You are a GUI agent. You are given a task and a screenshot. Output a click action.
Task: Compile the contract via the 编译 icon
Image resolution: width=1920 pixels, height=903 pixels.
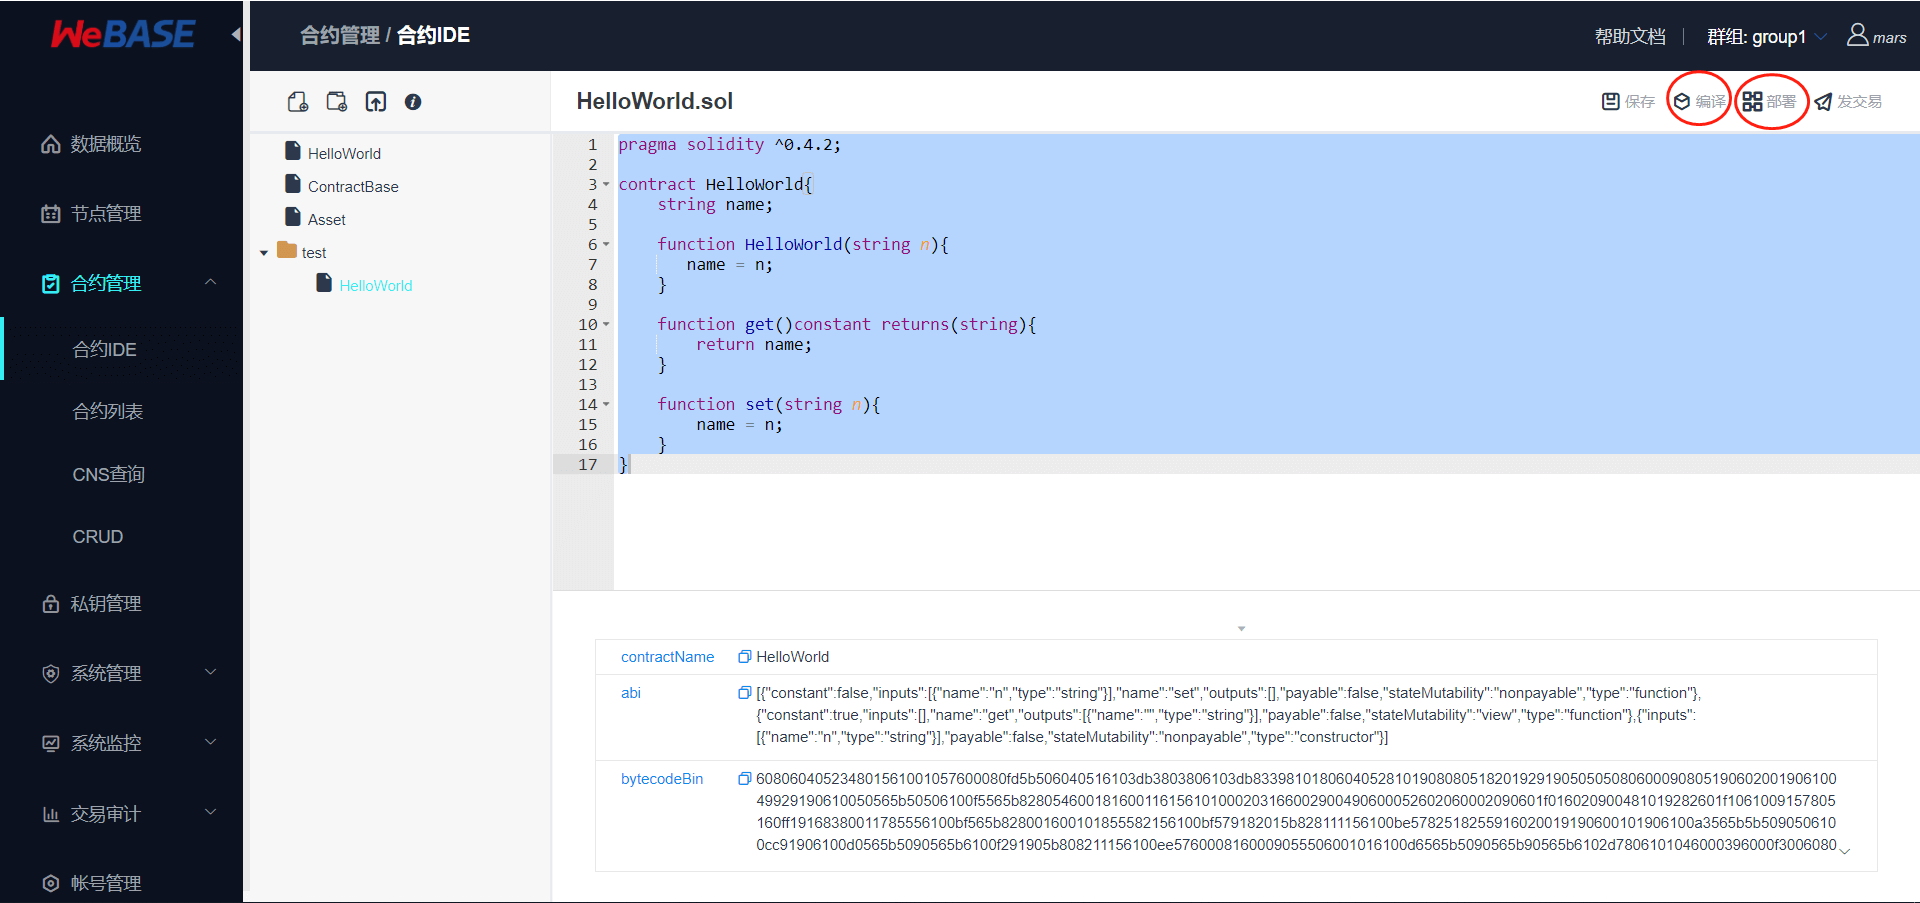1699,101
